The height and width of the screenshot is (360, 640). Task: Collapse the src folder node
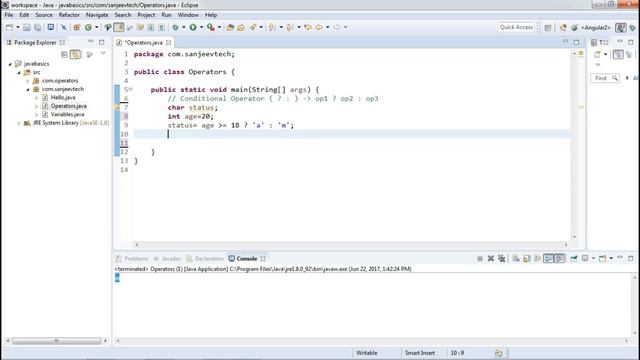[19, 73]
